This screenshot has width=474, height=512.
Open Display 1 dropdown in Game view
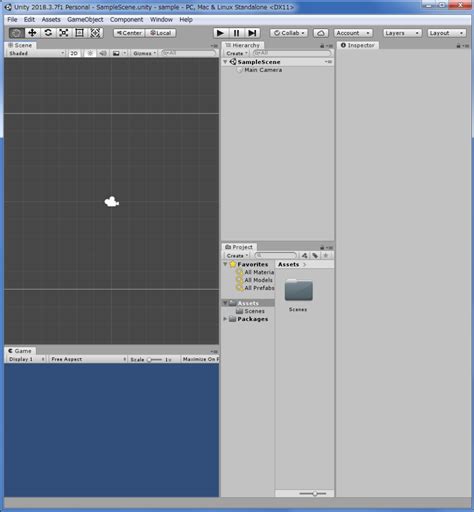point(26,359)
